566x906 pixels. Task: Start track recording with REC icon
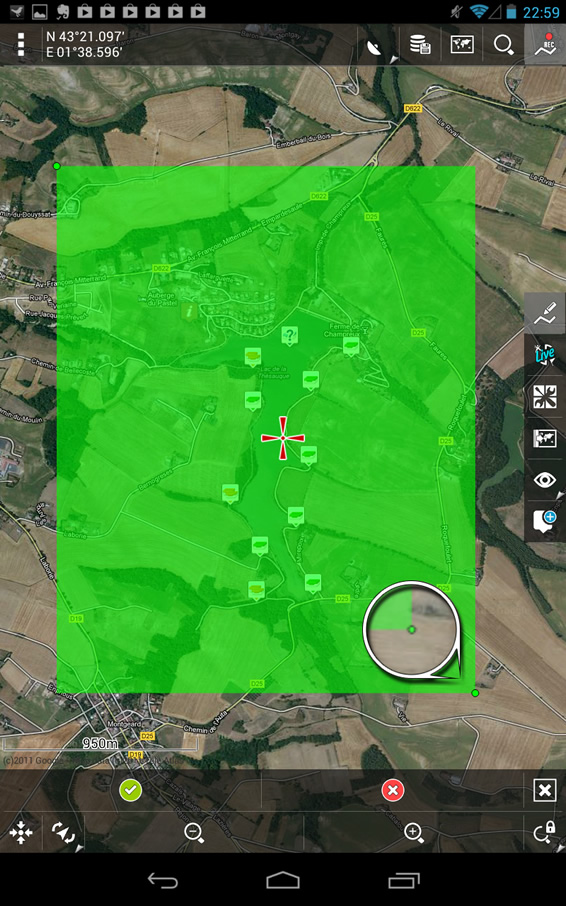(x=545, y=44)
